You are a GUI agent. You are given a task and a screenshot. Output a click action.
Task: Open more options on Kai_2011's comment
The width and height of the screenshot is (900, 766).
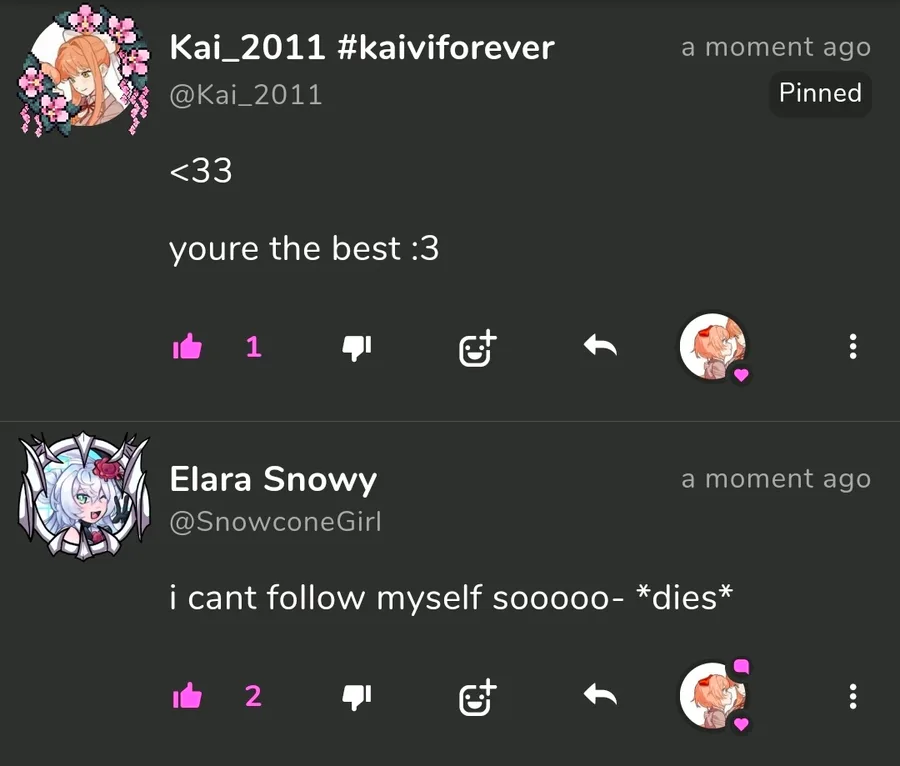coord(853,347)
